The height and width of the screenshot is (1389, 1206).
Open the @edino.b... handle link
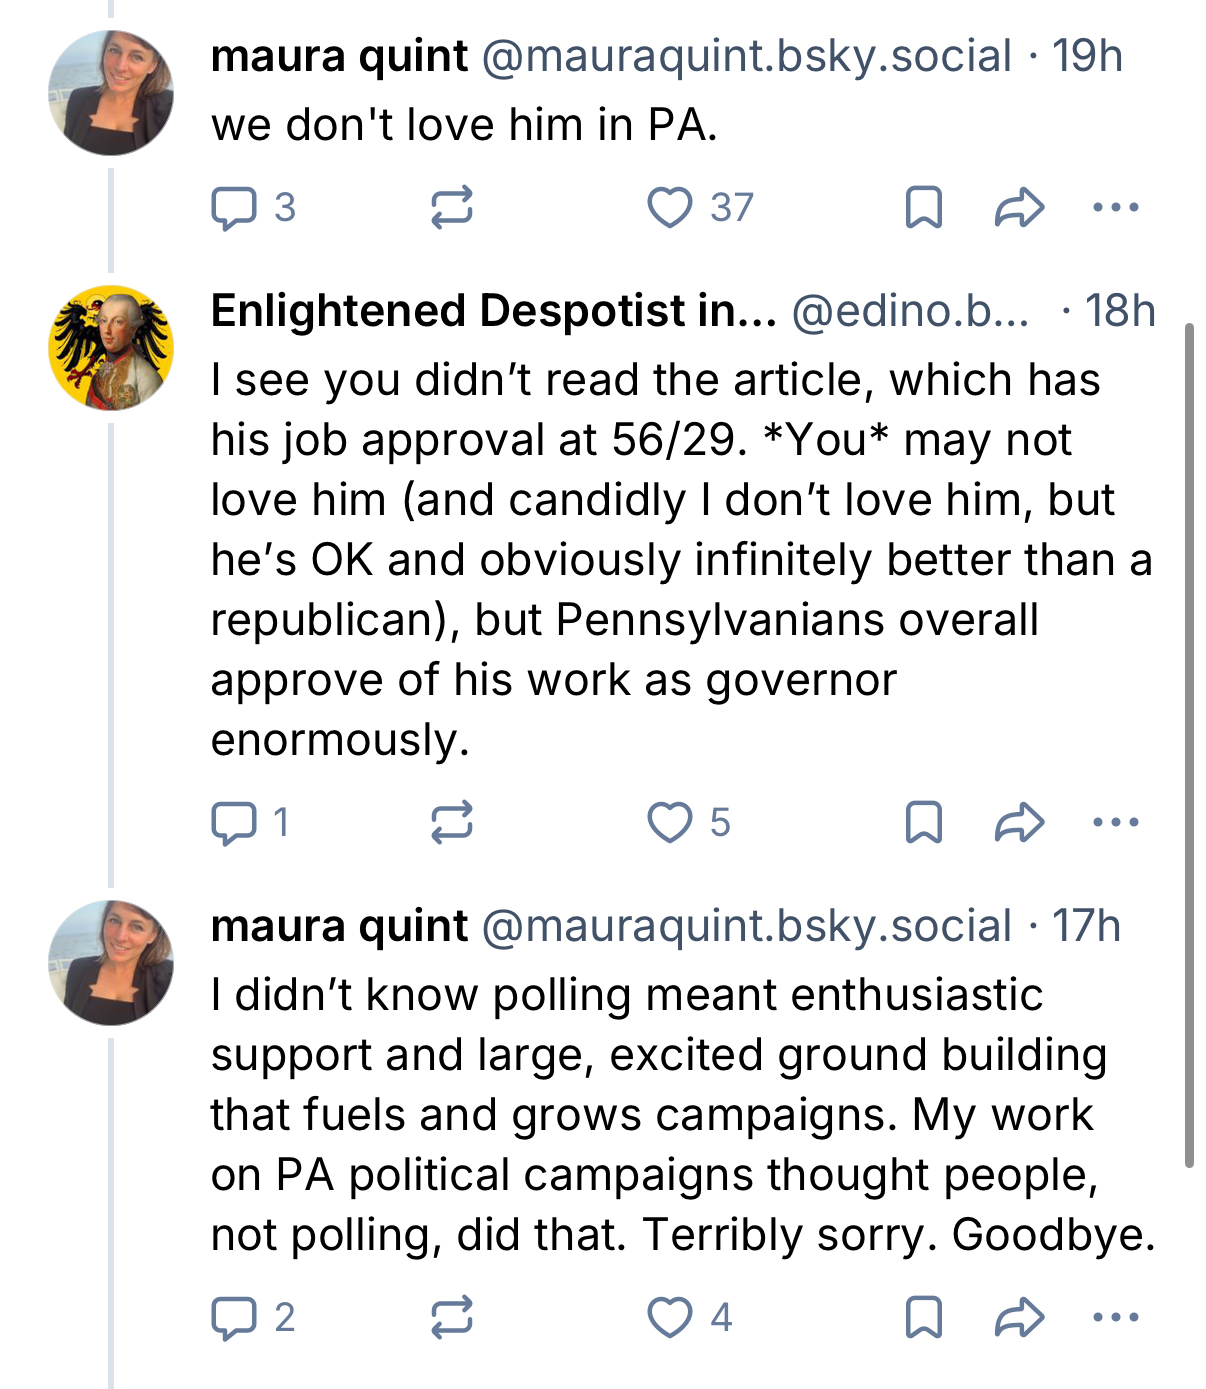910,312
